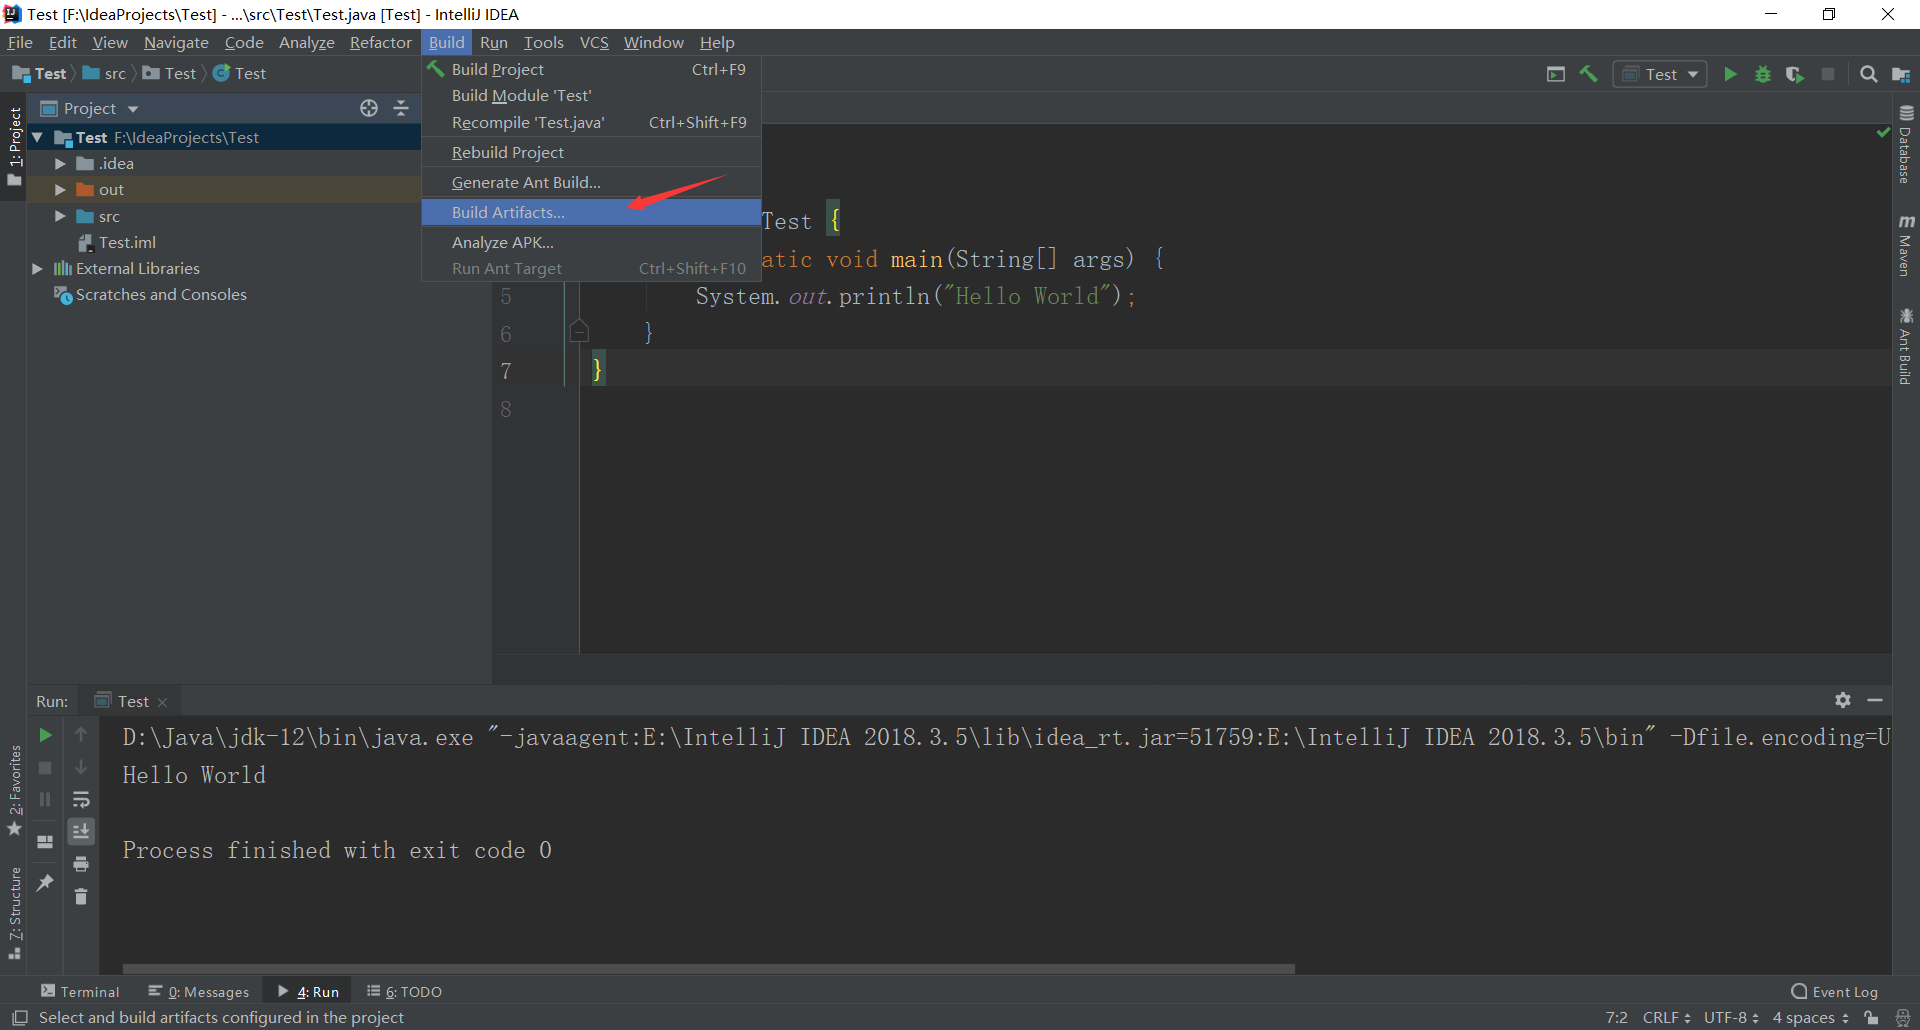Choose Recompile 'Test.java' entry
The width and height of the screenshot is (1920, 1030).
pyautogui.click(x=591, y=122)
